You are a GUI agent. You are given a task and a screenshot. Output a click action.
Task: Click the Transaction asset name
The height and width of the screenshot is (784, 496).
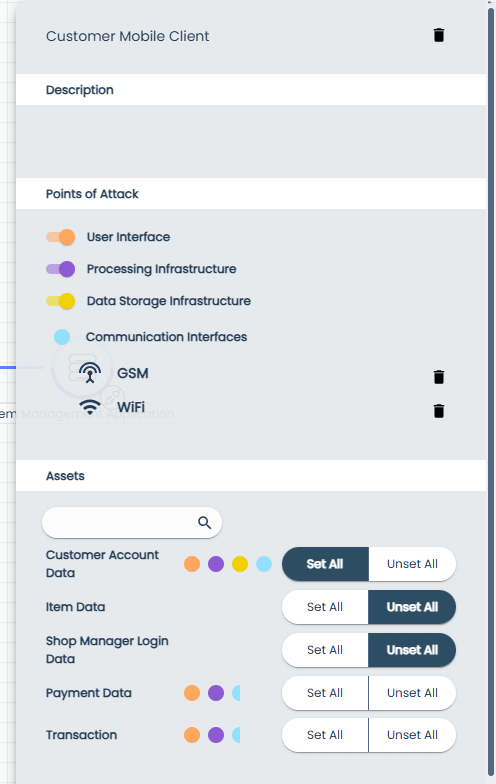82,735
